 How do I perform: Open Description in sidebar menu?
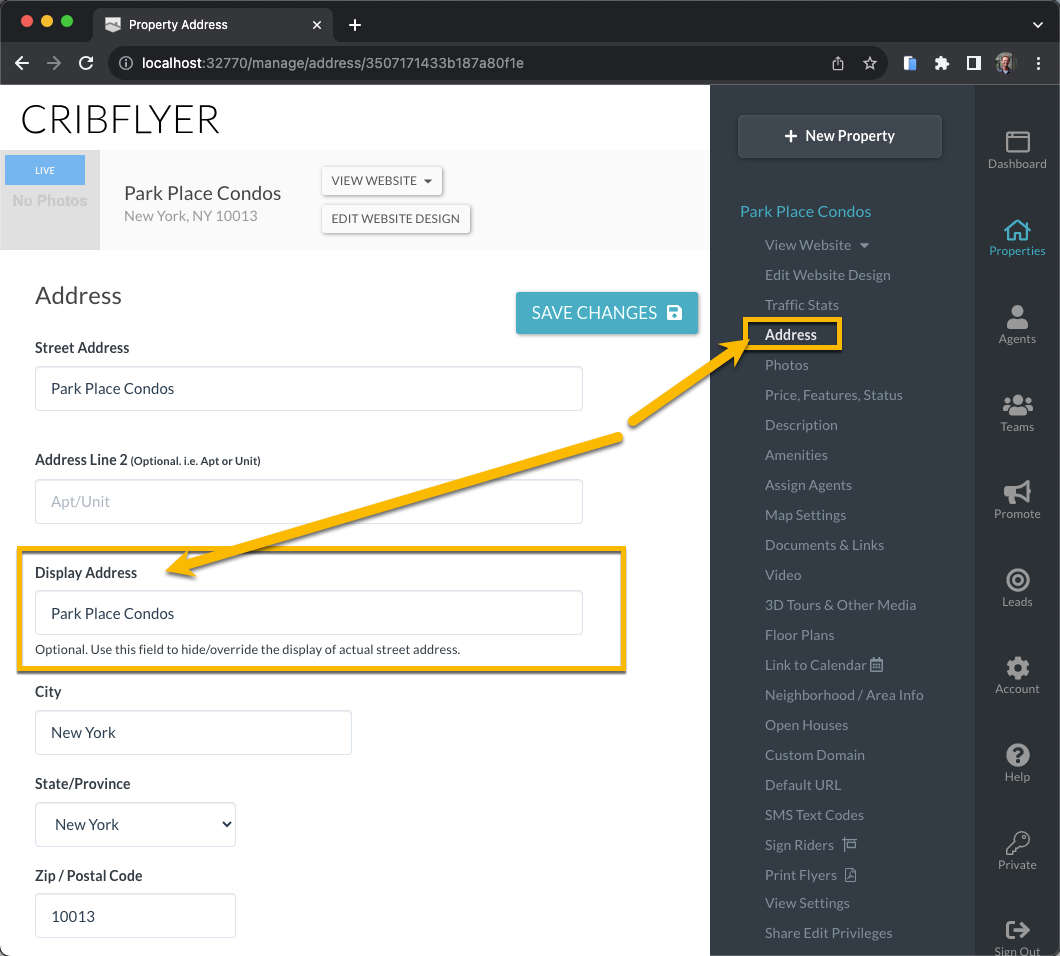click(801, 425)
